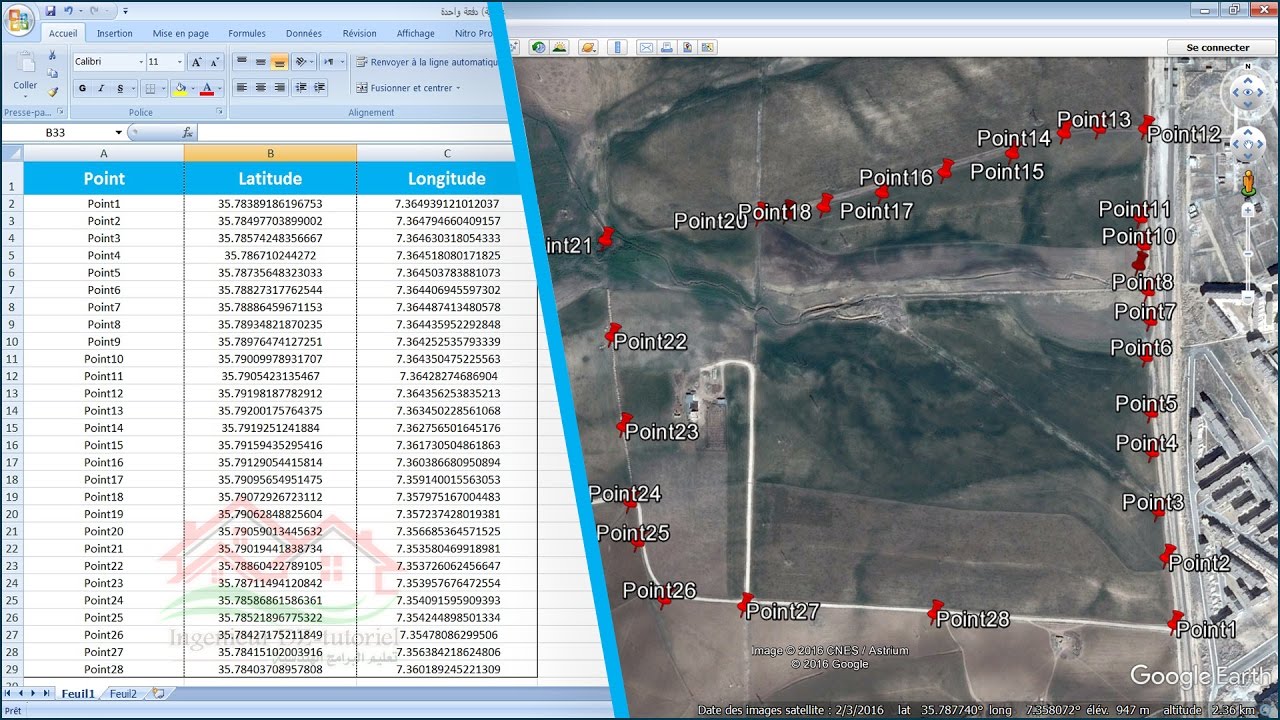The image size is (1280, 720).
Task: Toggle italic formatting (I)
Action: [101, 88]
